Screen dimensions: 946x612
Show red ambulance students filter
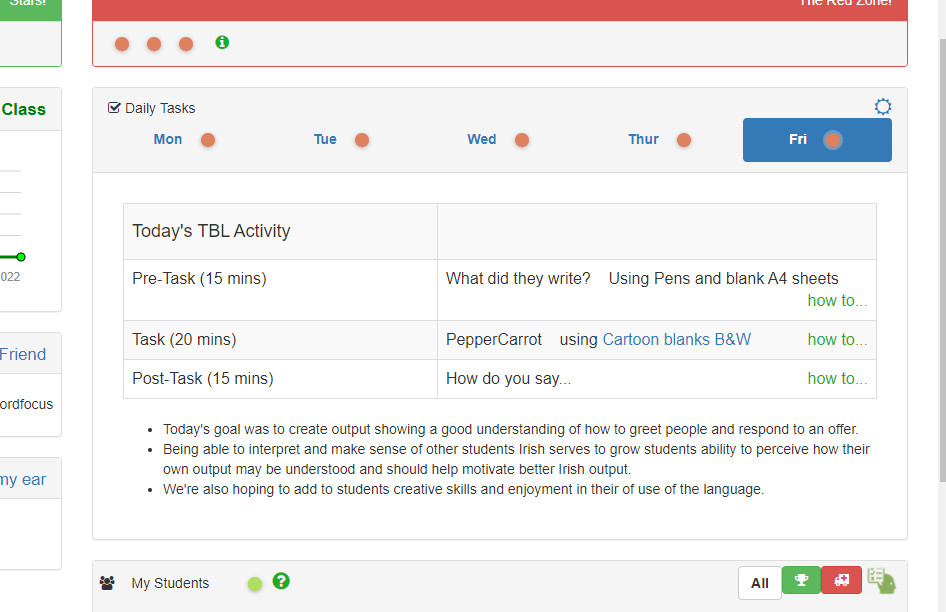coord(841,581)
